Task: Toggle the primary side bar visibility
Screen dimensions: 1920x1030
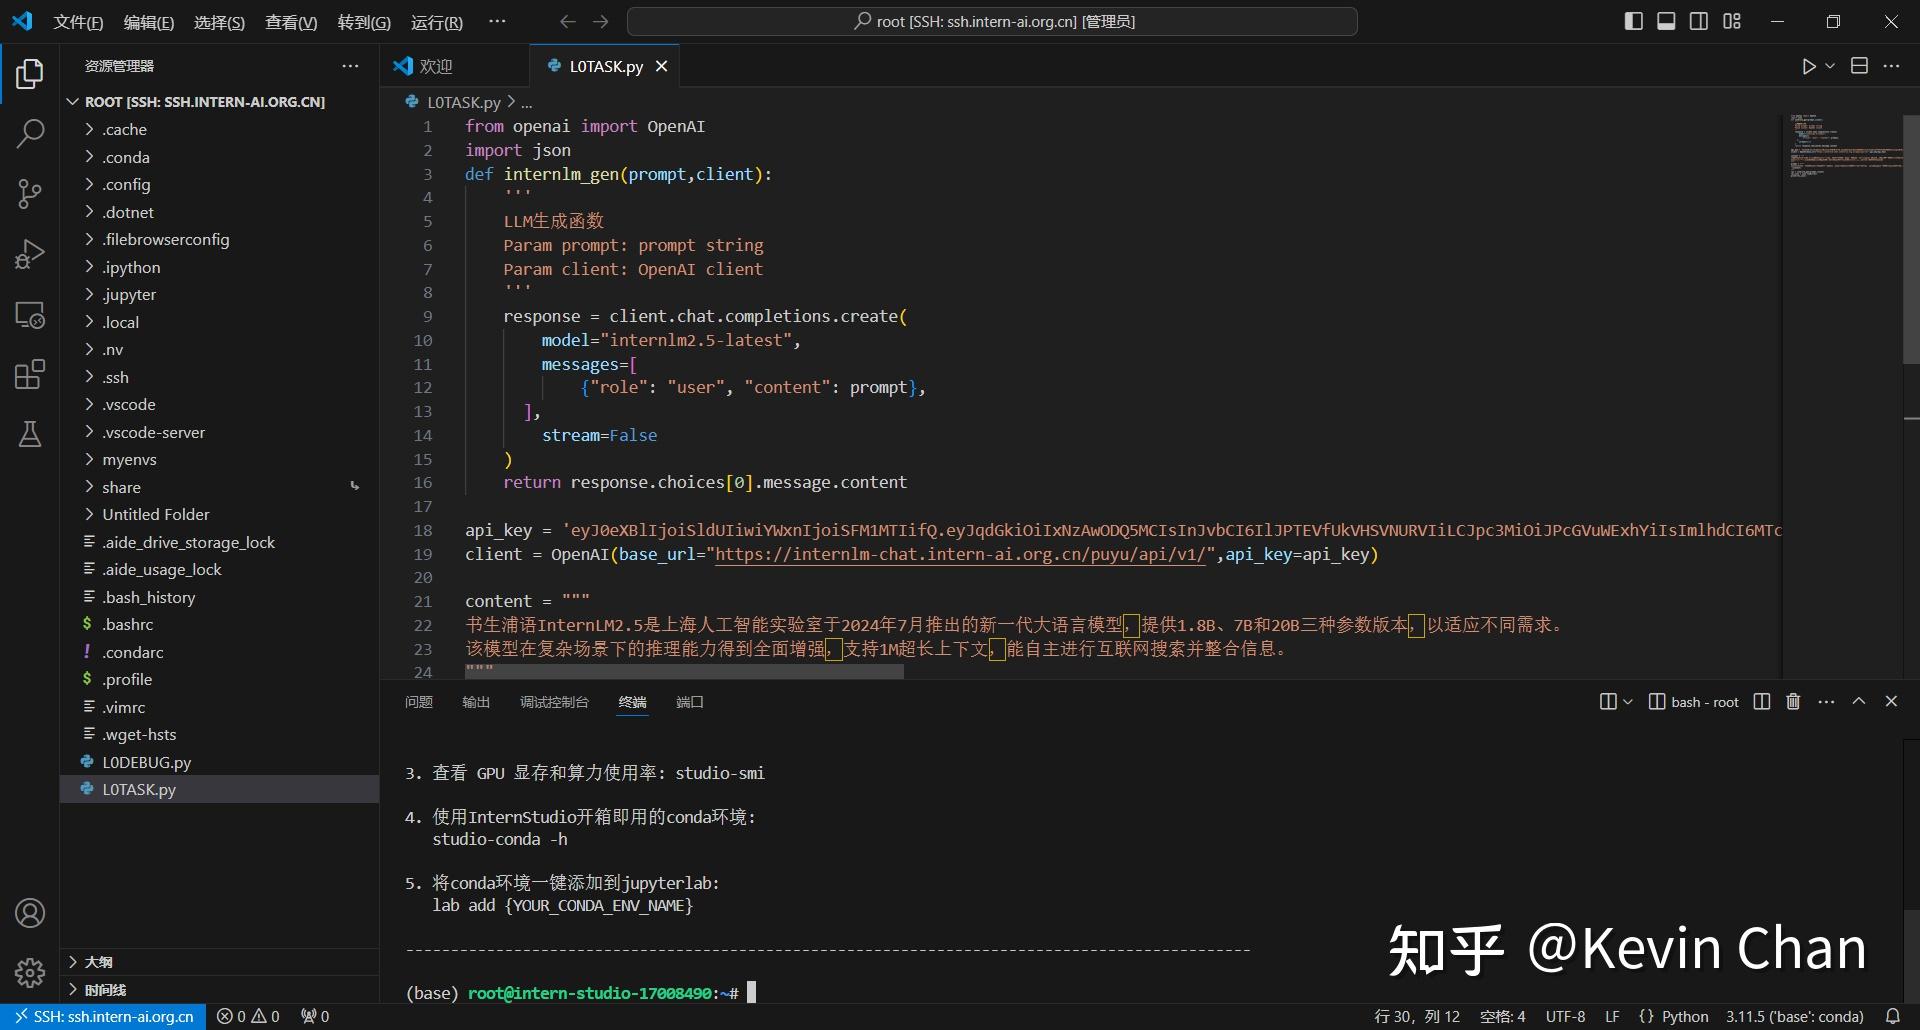Action: click(1634, 20)
